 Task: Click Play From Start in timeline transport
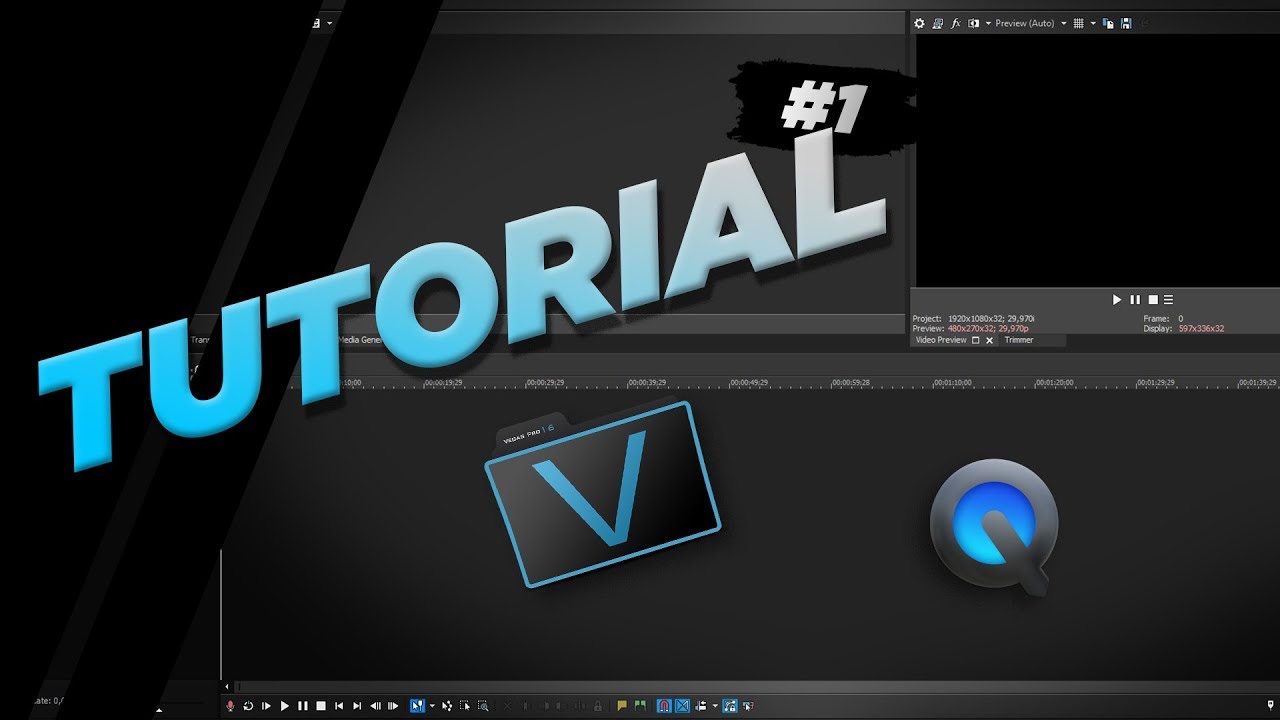coord(266,706)
